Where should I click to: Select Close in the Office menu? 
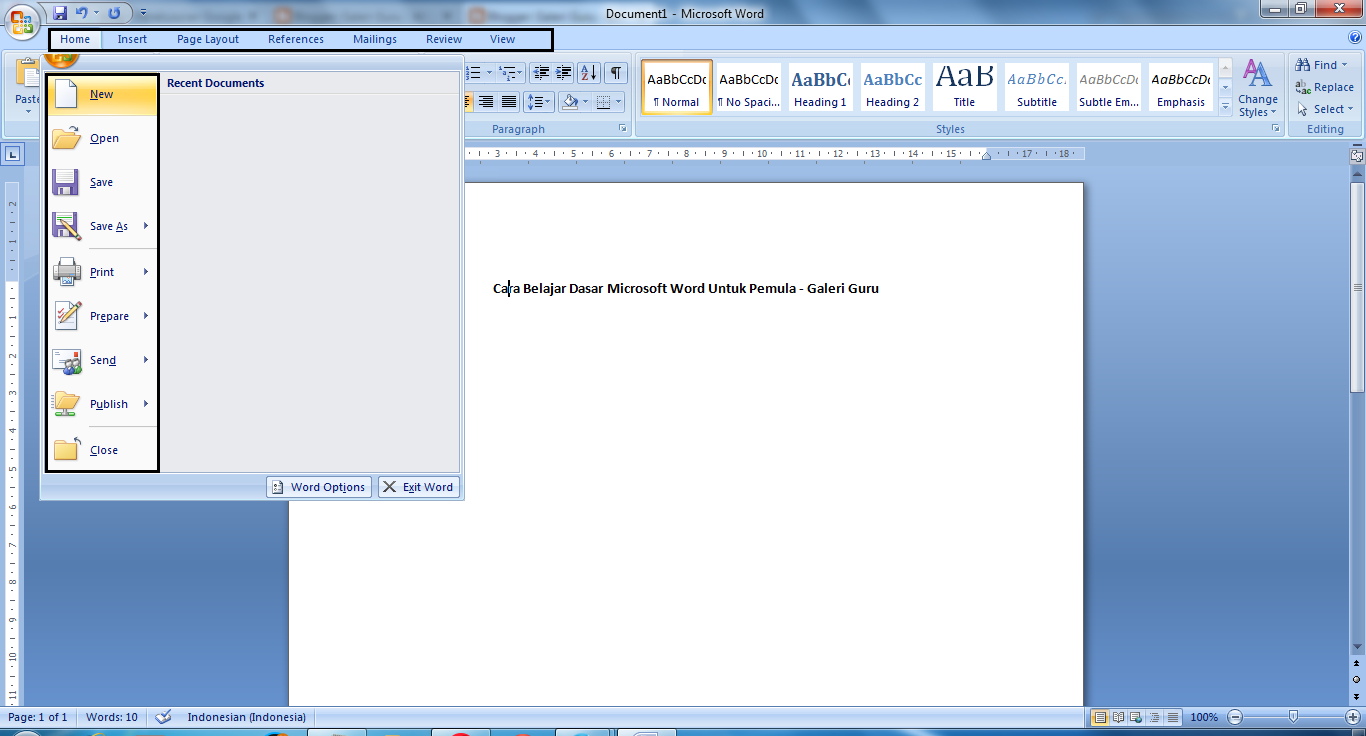102,450
